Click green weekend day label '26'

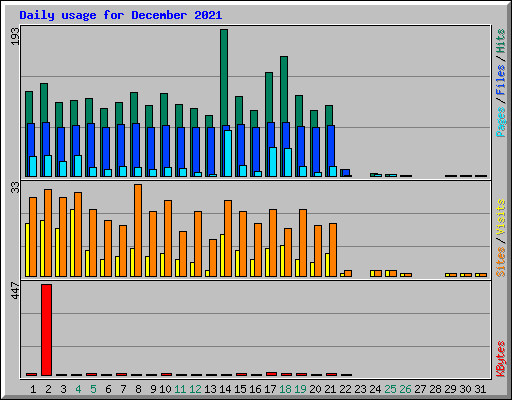pos(405,389)
